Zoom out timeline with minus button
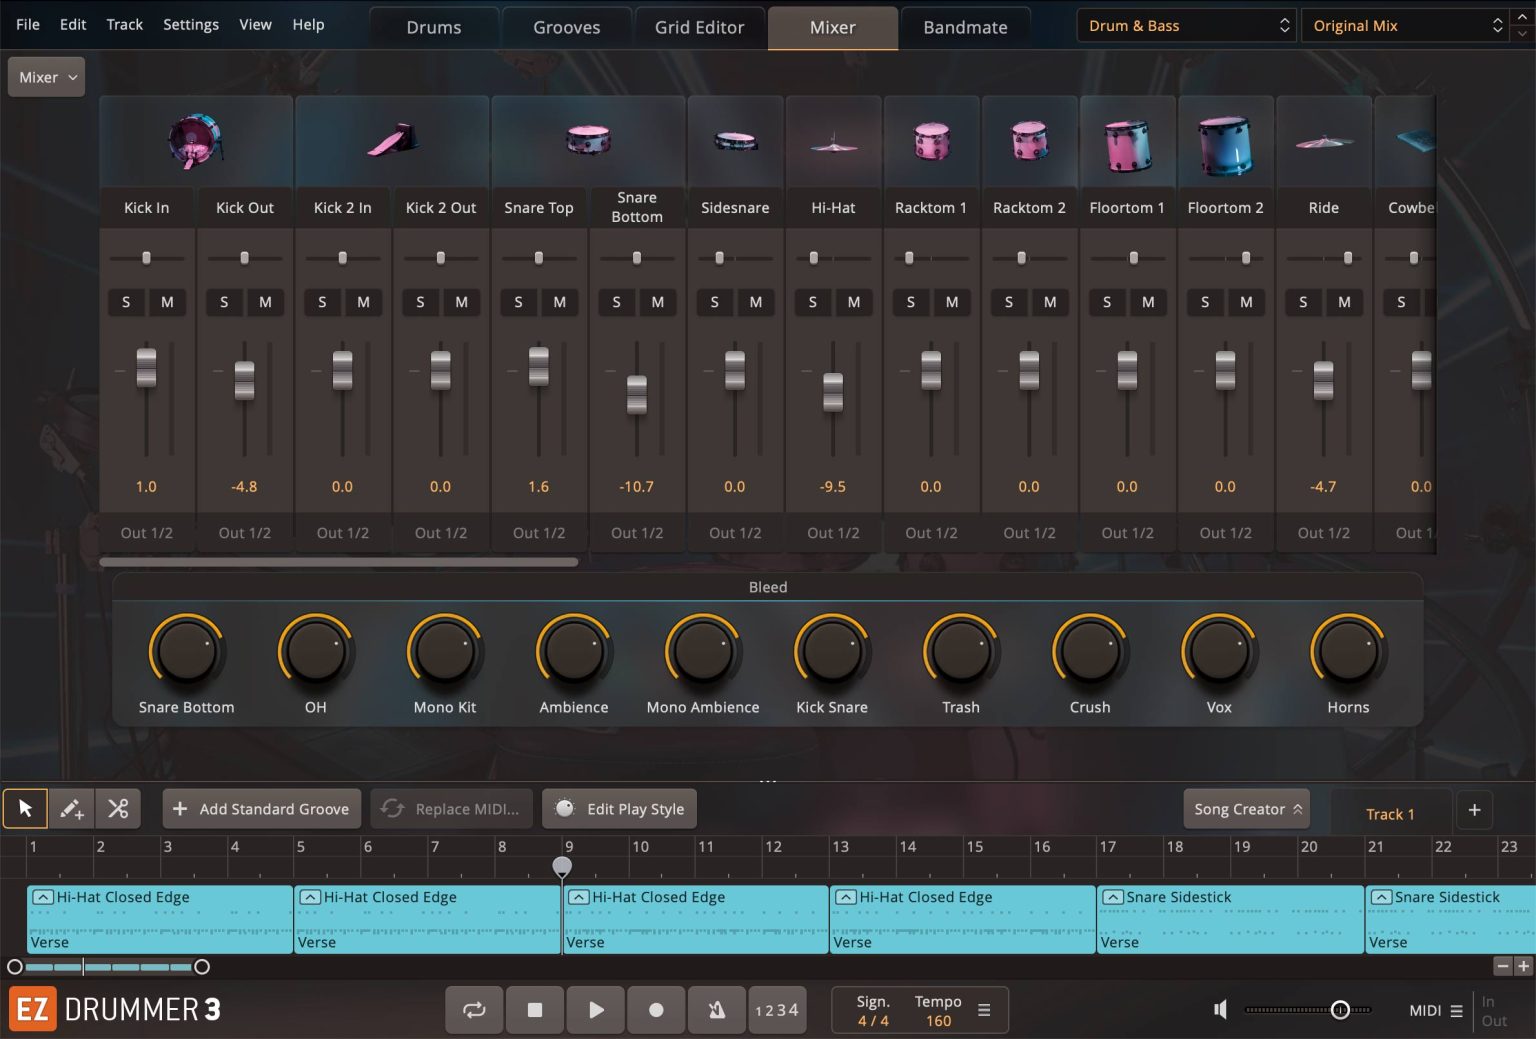Image resolution: width=1536 pixels, height=1039 pixels. tap(1502, 966)
